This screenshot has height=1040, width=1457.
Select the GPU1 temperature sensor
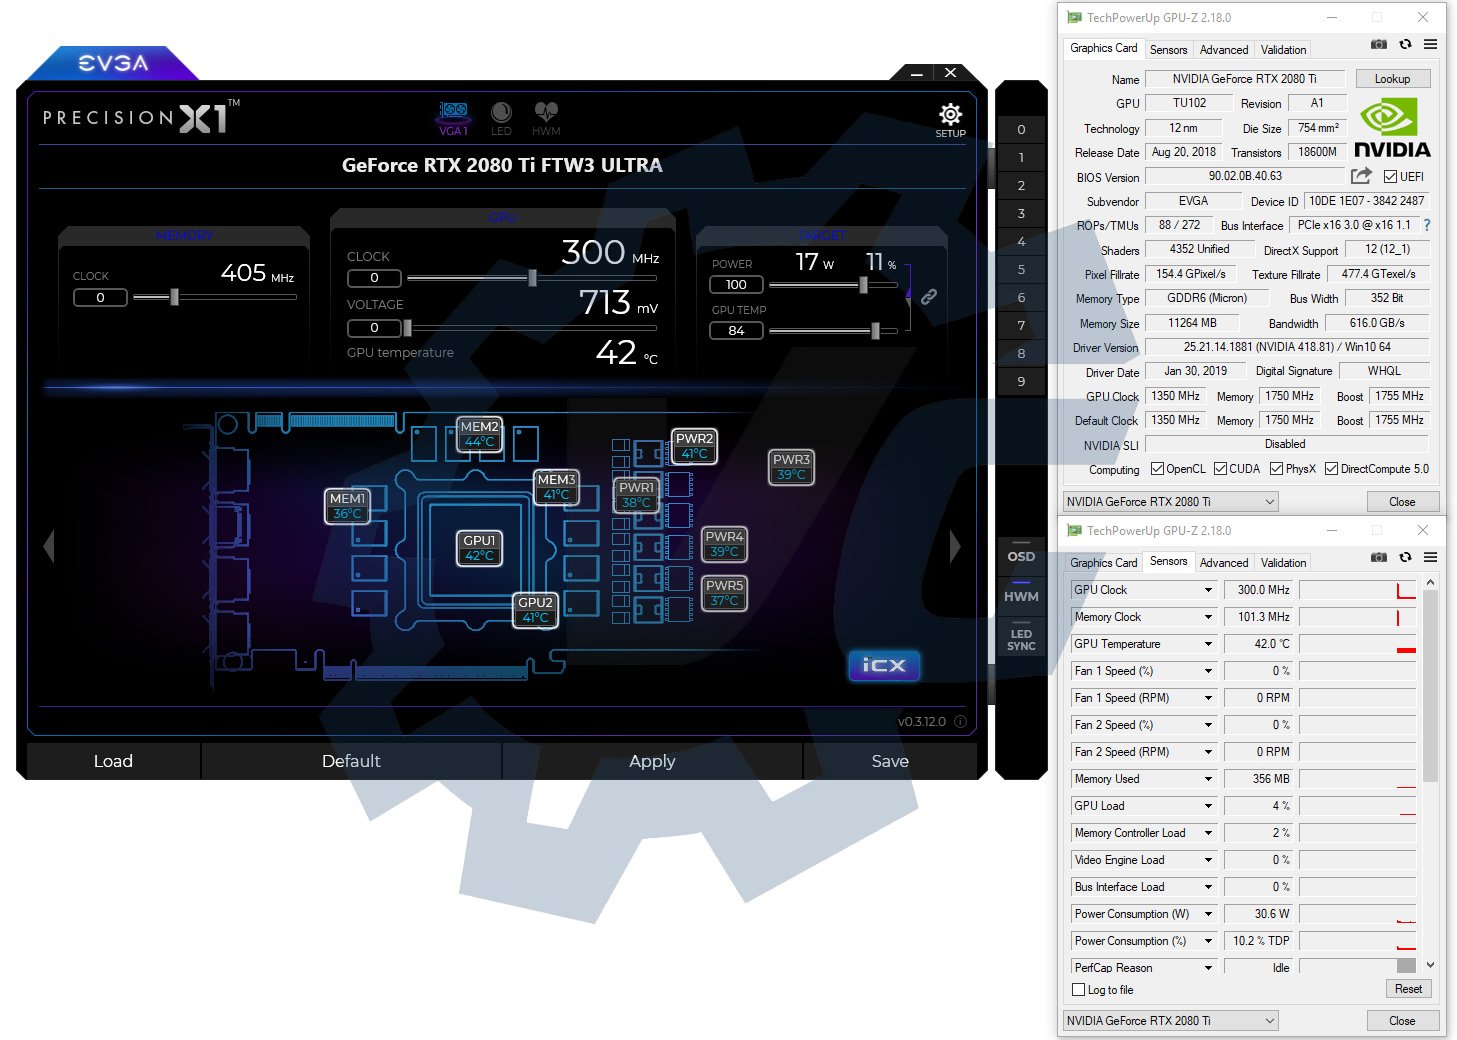(479, 547)
